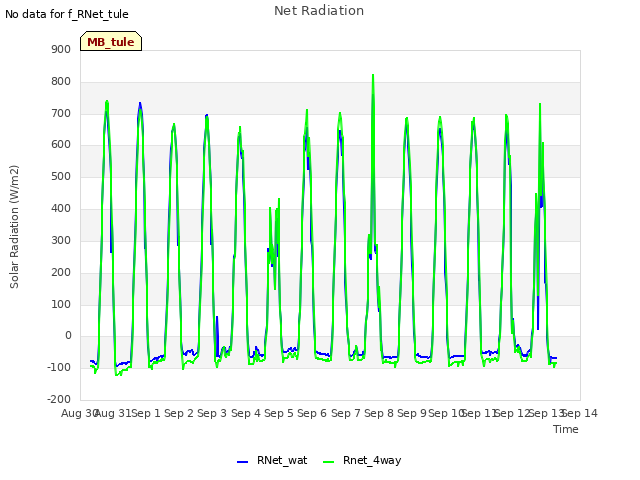Toggle the Rnet_4way legend entry

pyautogui.click(x=362, y=460)
